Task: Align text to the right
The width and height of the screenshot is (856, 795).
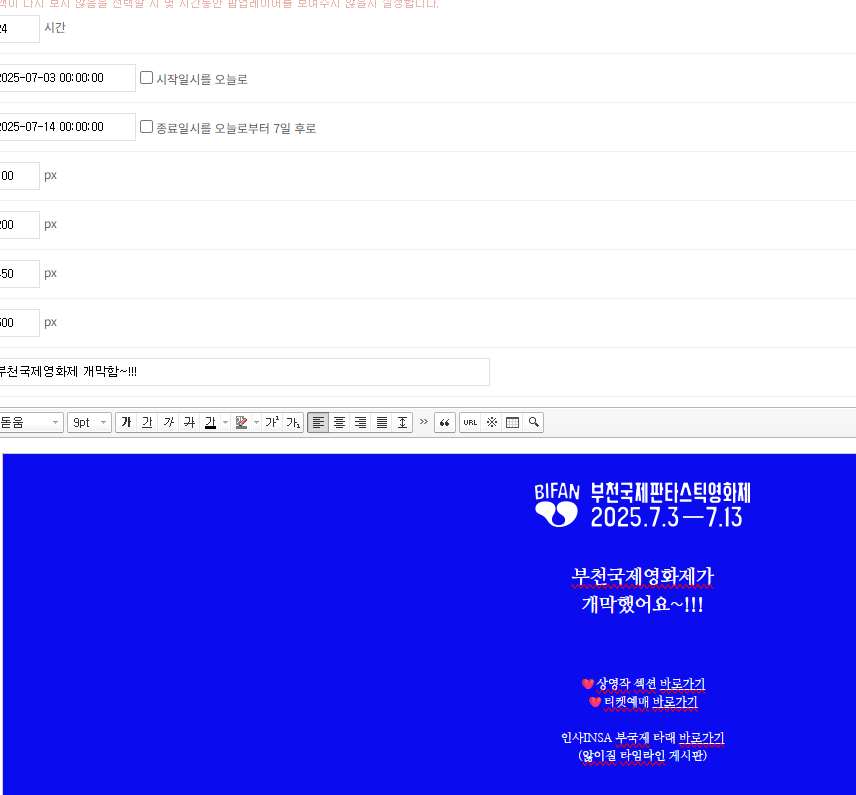Action: (360, 423)
